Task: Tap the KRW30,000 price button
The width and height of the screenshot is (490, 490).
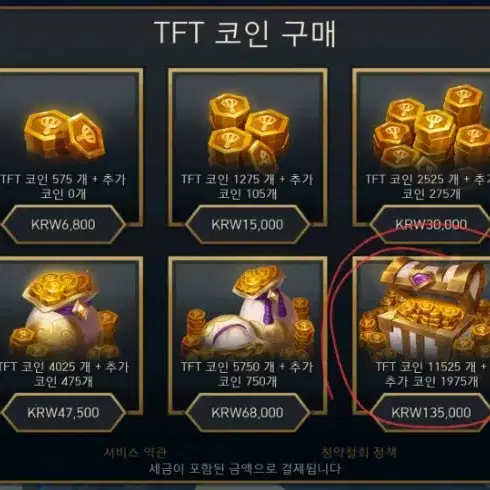Action: point(430,224)
